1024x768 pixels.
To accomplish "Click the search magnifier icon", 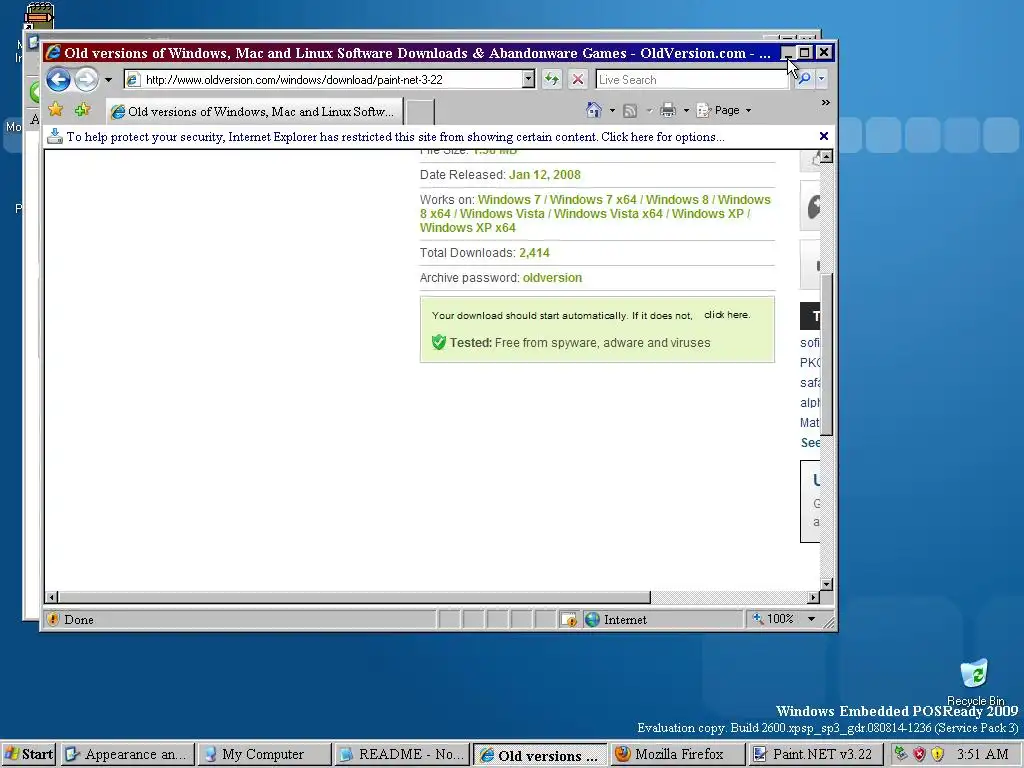I will click(x=805, y=79).
